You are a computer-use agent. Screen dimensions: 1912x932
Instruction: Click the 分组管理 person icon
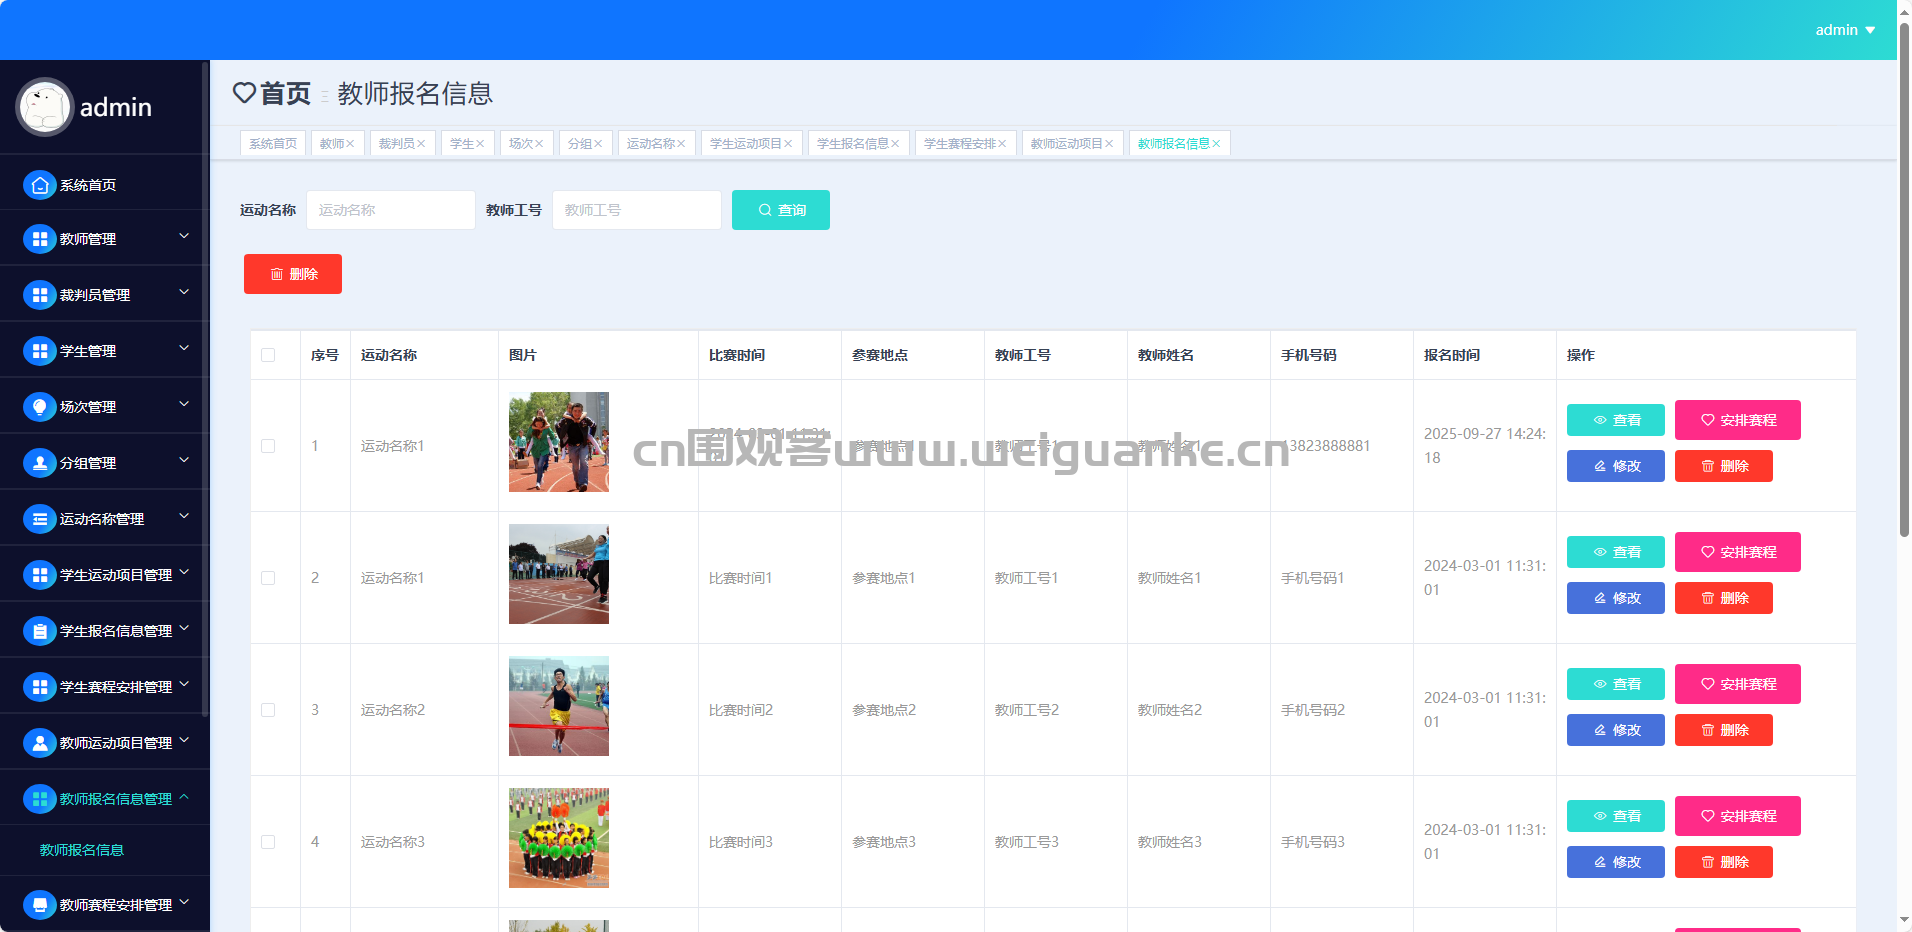[40, 463]
